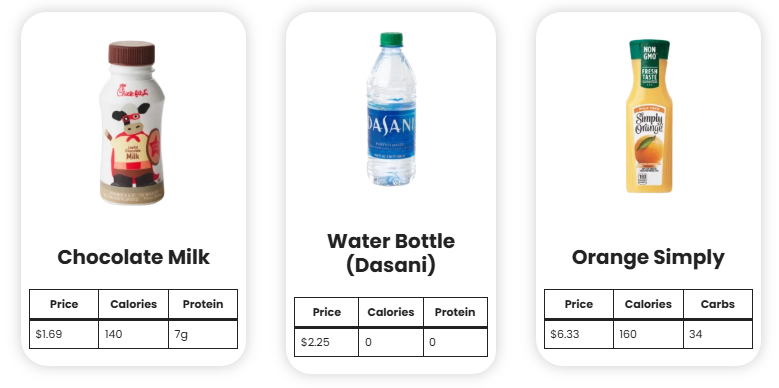Click the Chocolate Milk heading
This screenshot has width=779, height=388.
pos(133,257)
